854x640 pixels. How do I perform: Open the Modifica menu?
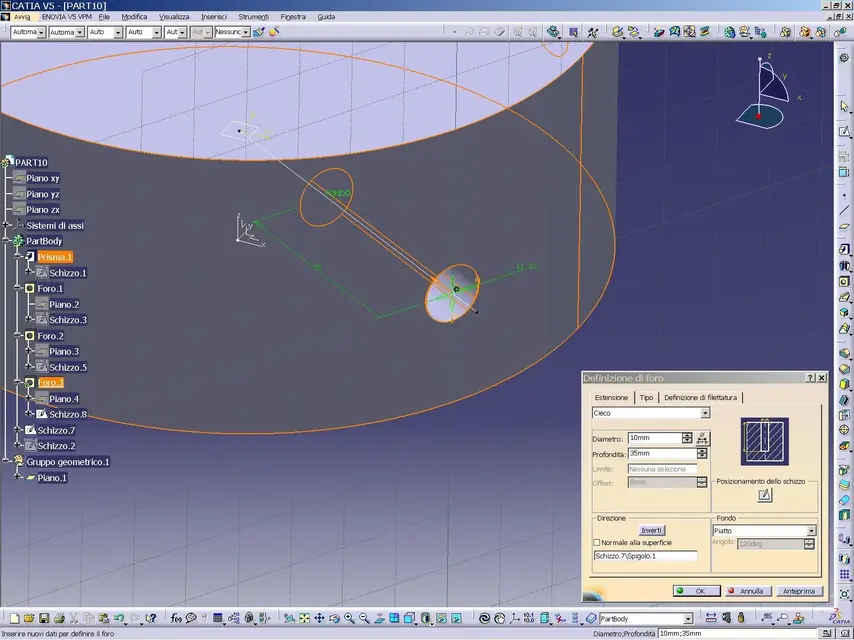click(x=134, y=17)
